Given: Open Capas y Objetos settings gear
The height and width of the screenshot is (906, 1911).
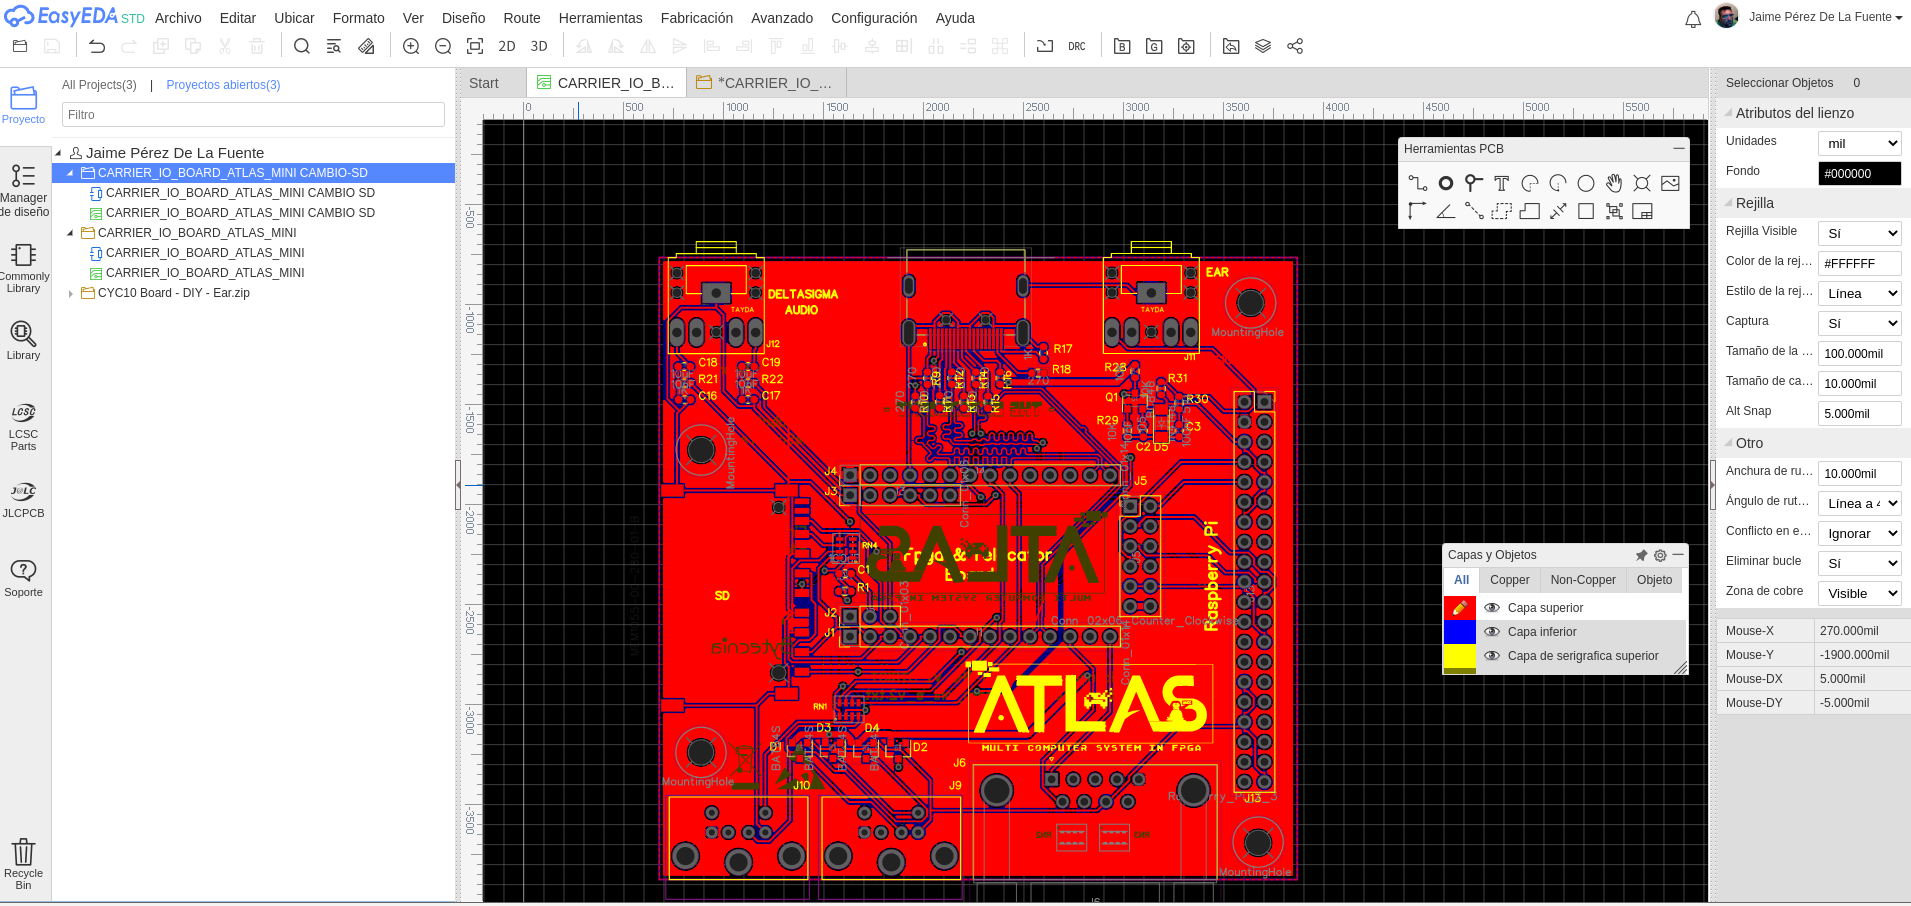Looking at the screenshot, I should click(1660, 555).
